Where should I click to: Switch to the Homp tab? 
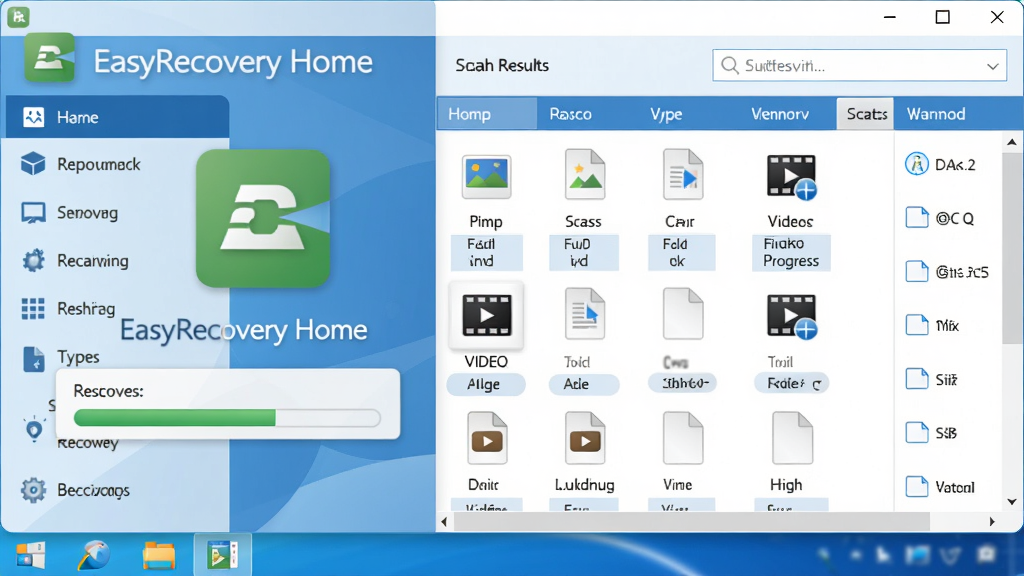pos(487,114)
